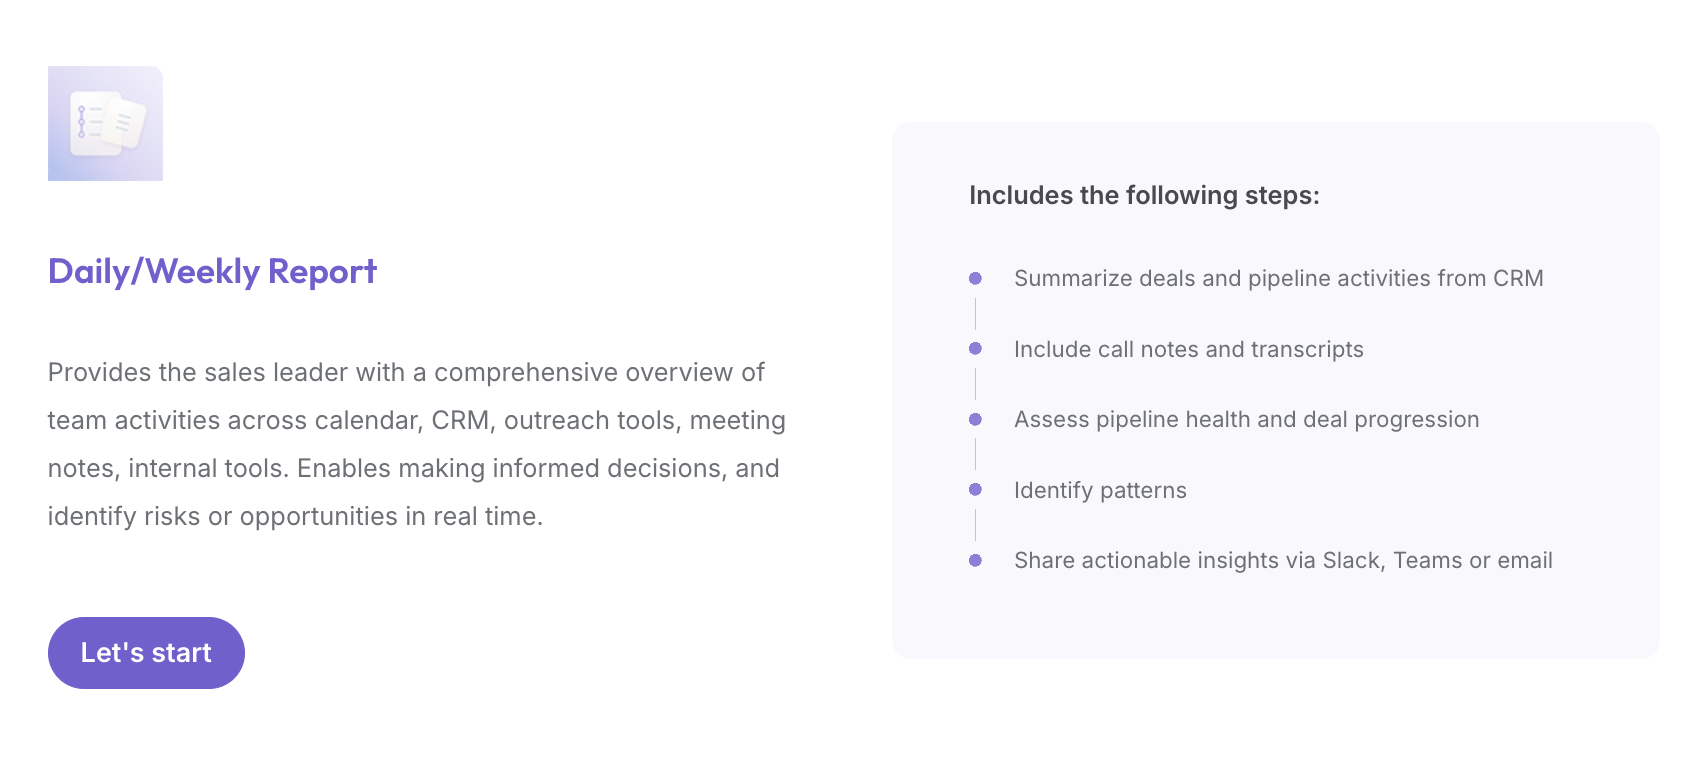Click the connector line below Assess pipeline bullet
The height and width of the screenshot is (764, 1706).
pos(975,454)
